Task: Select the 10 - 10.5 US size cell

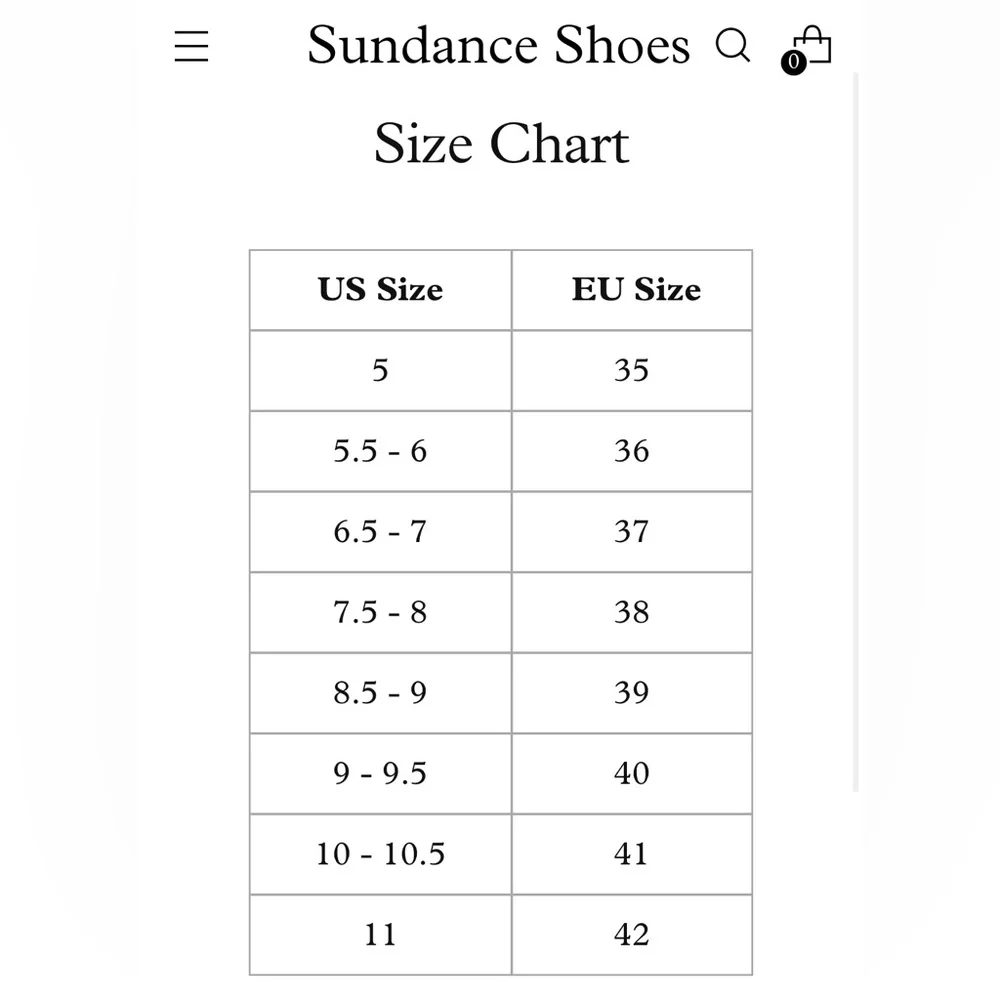Action: [x=380, y=854]
